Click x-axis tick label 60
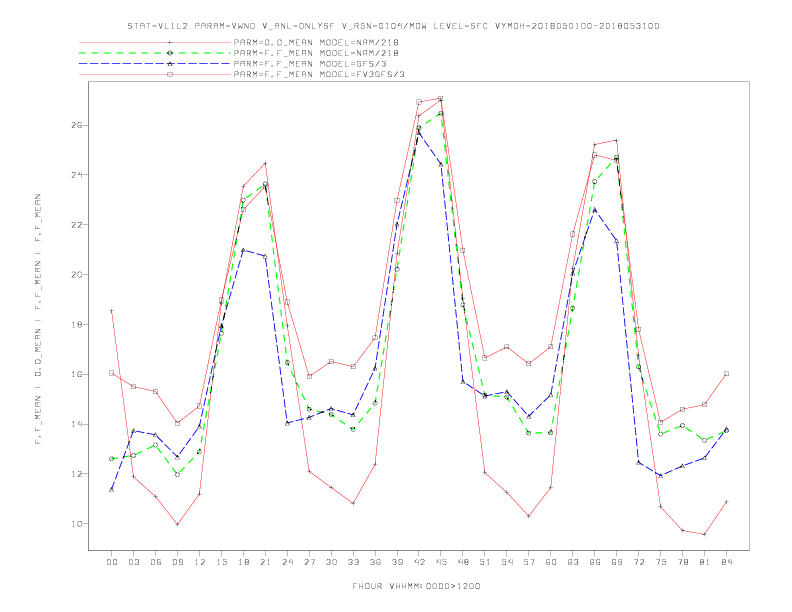The width and height of the screenshot is (792, 612). pos(551,562)
